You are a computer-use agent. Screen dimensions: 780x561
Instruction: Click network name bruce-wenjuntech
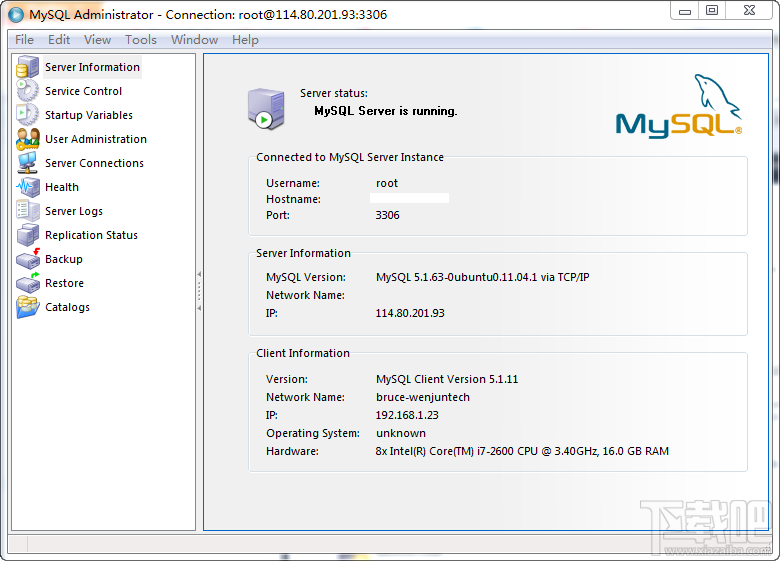click(422, 397)
